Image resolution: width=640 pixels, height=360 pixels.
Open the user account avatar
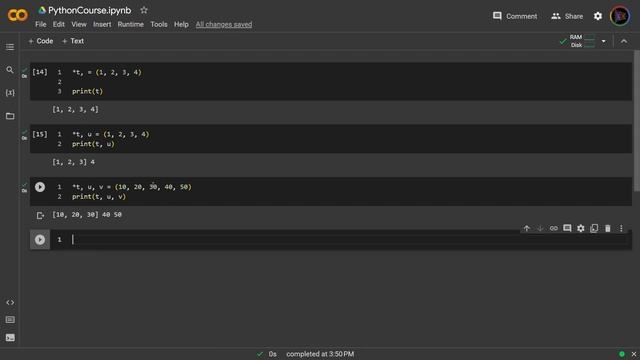coord(620,16)
